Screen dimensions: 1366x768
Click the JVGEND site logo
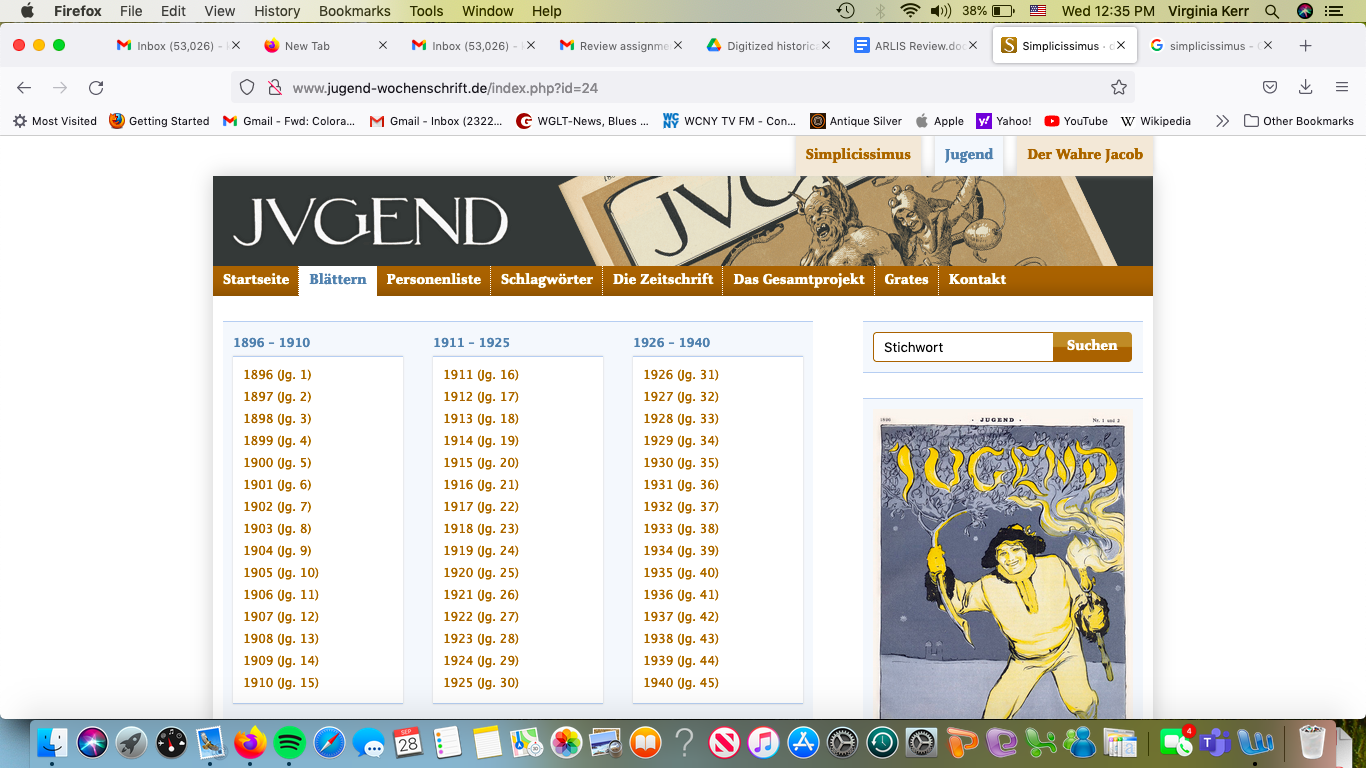(x=371, y=222)
